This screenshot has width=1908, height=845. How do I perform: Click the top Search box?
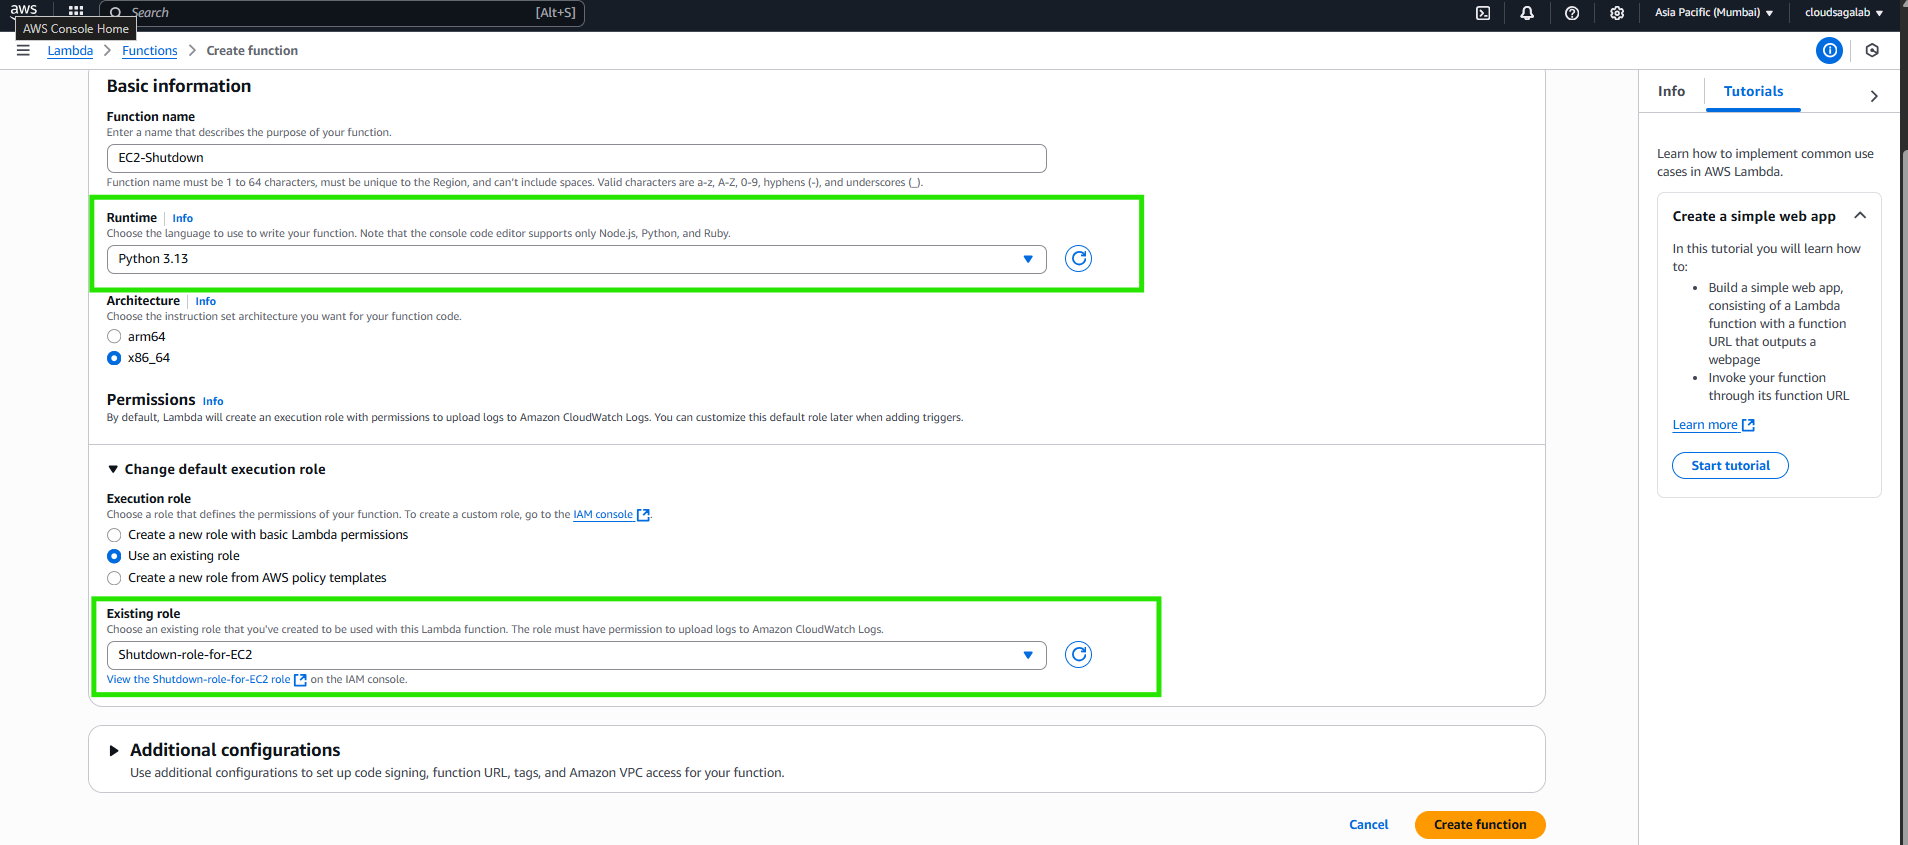click(342, 13)
